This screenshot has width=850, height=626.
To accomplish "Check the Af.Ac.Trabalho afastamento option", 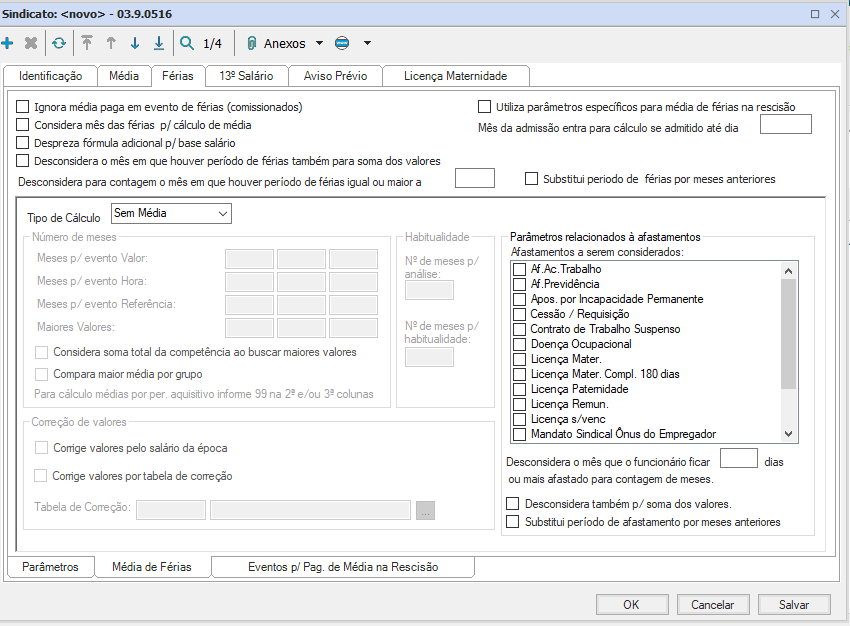I will click(x=519, y=270).
